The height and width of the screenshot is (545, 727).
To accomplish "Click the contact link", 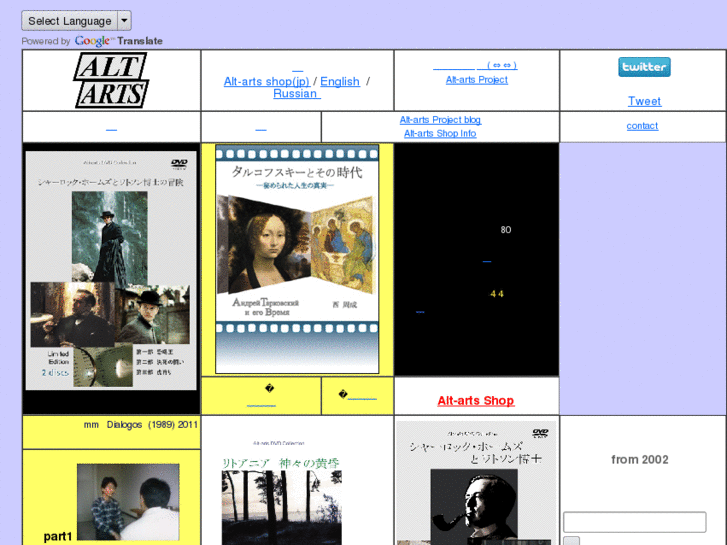I will coord(642,126).
